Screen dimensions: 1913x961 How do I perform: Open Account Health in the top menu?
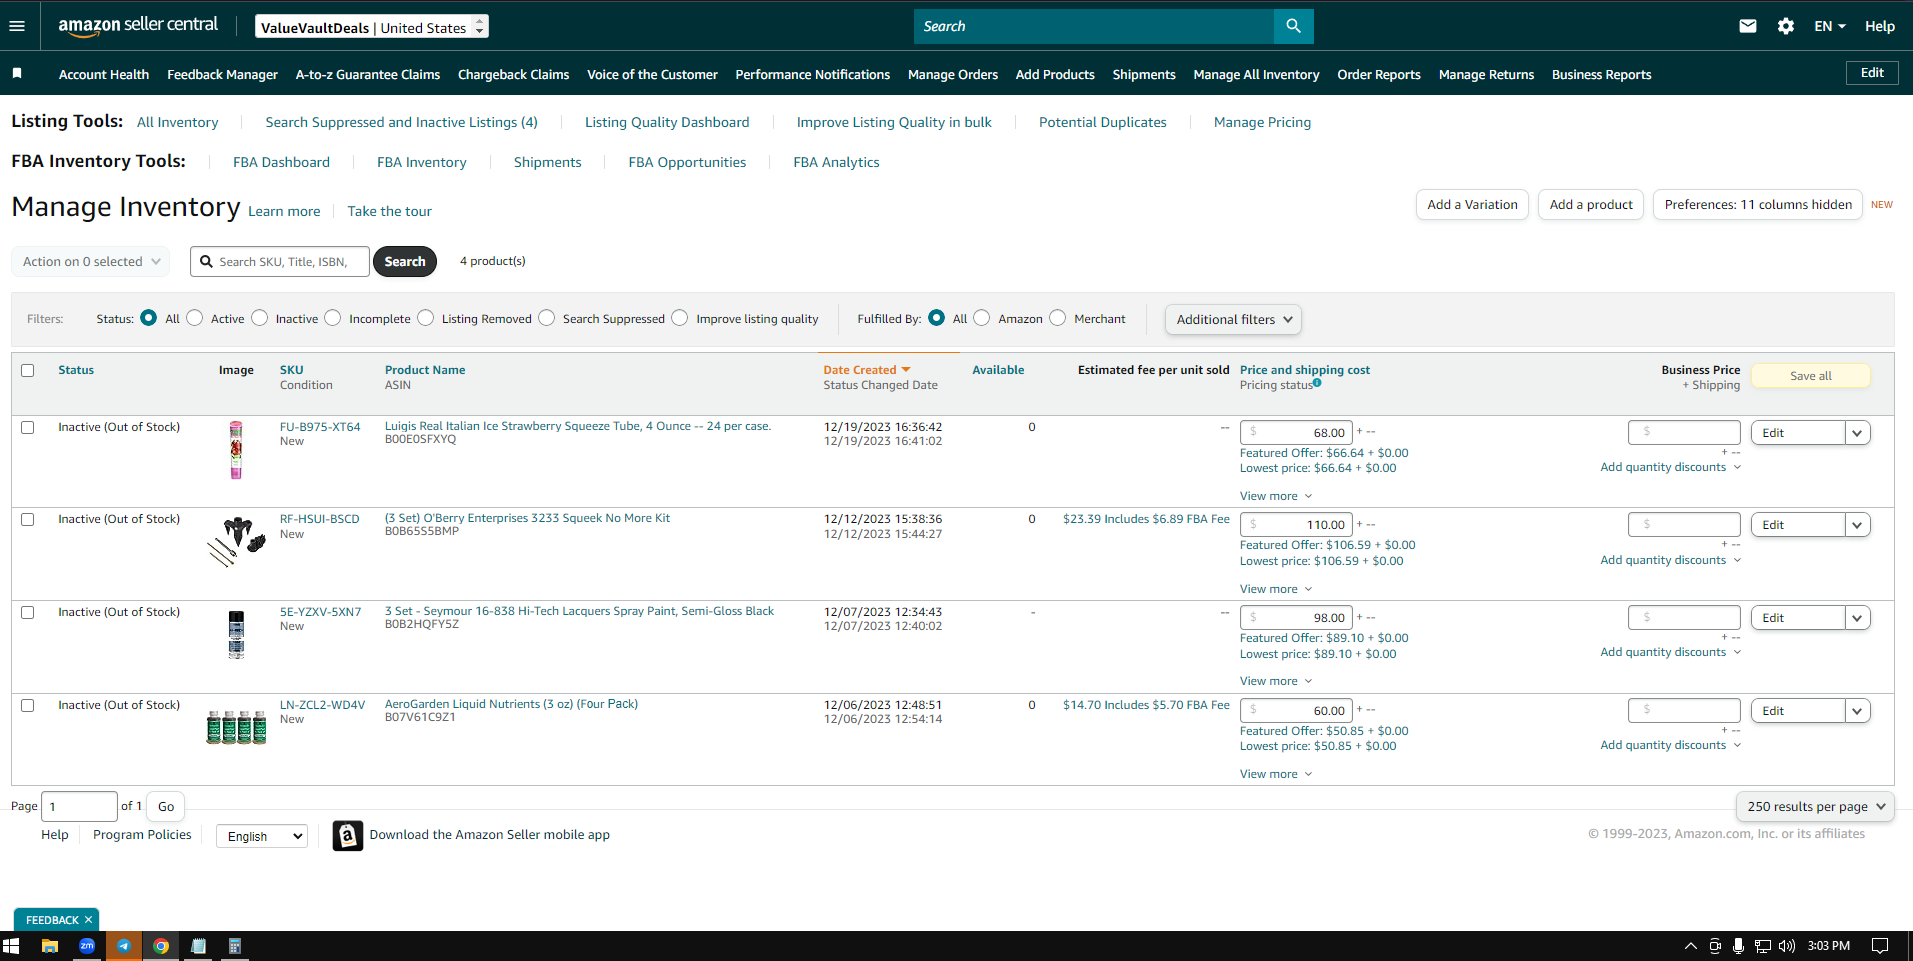pyautogui.click(x=104, y=75)
